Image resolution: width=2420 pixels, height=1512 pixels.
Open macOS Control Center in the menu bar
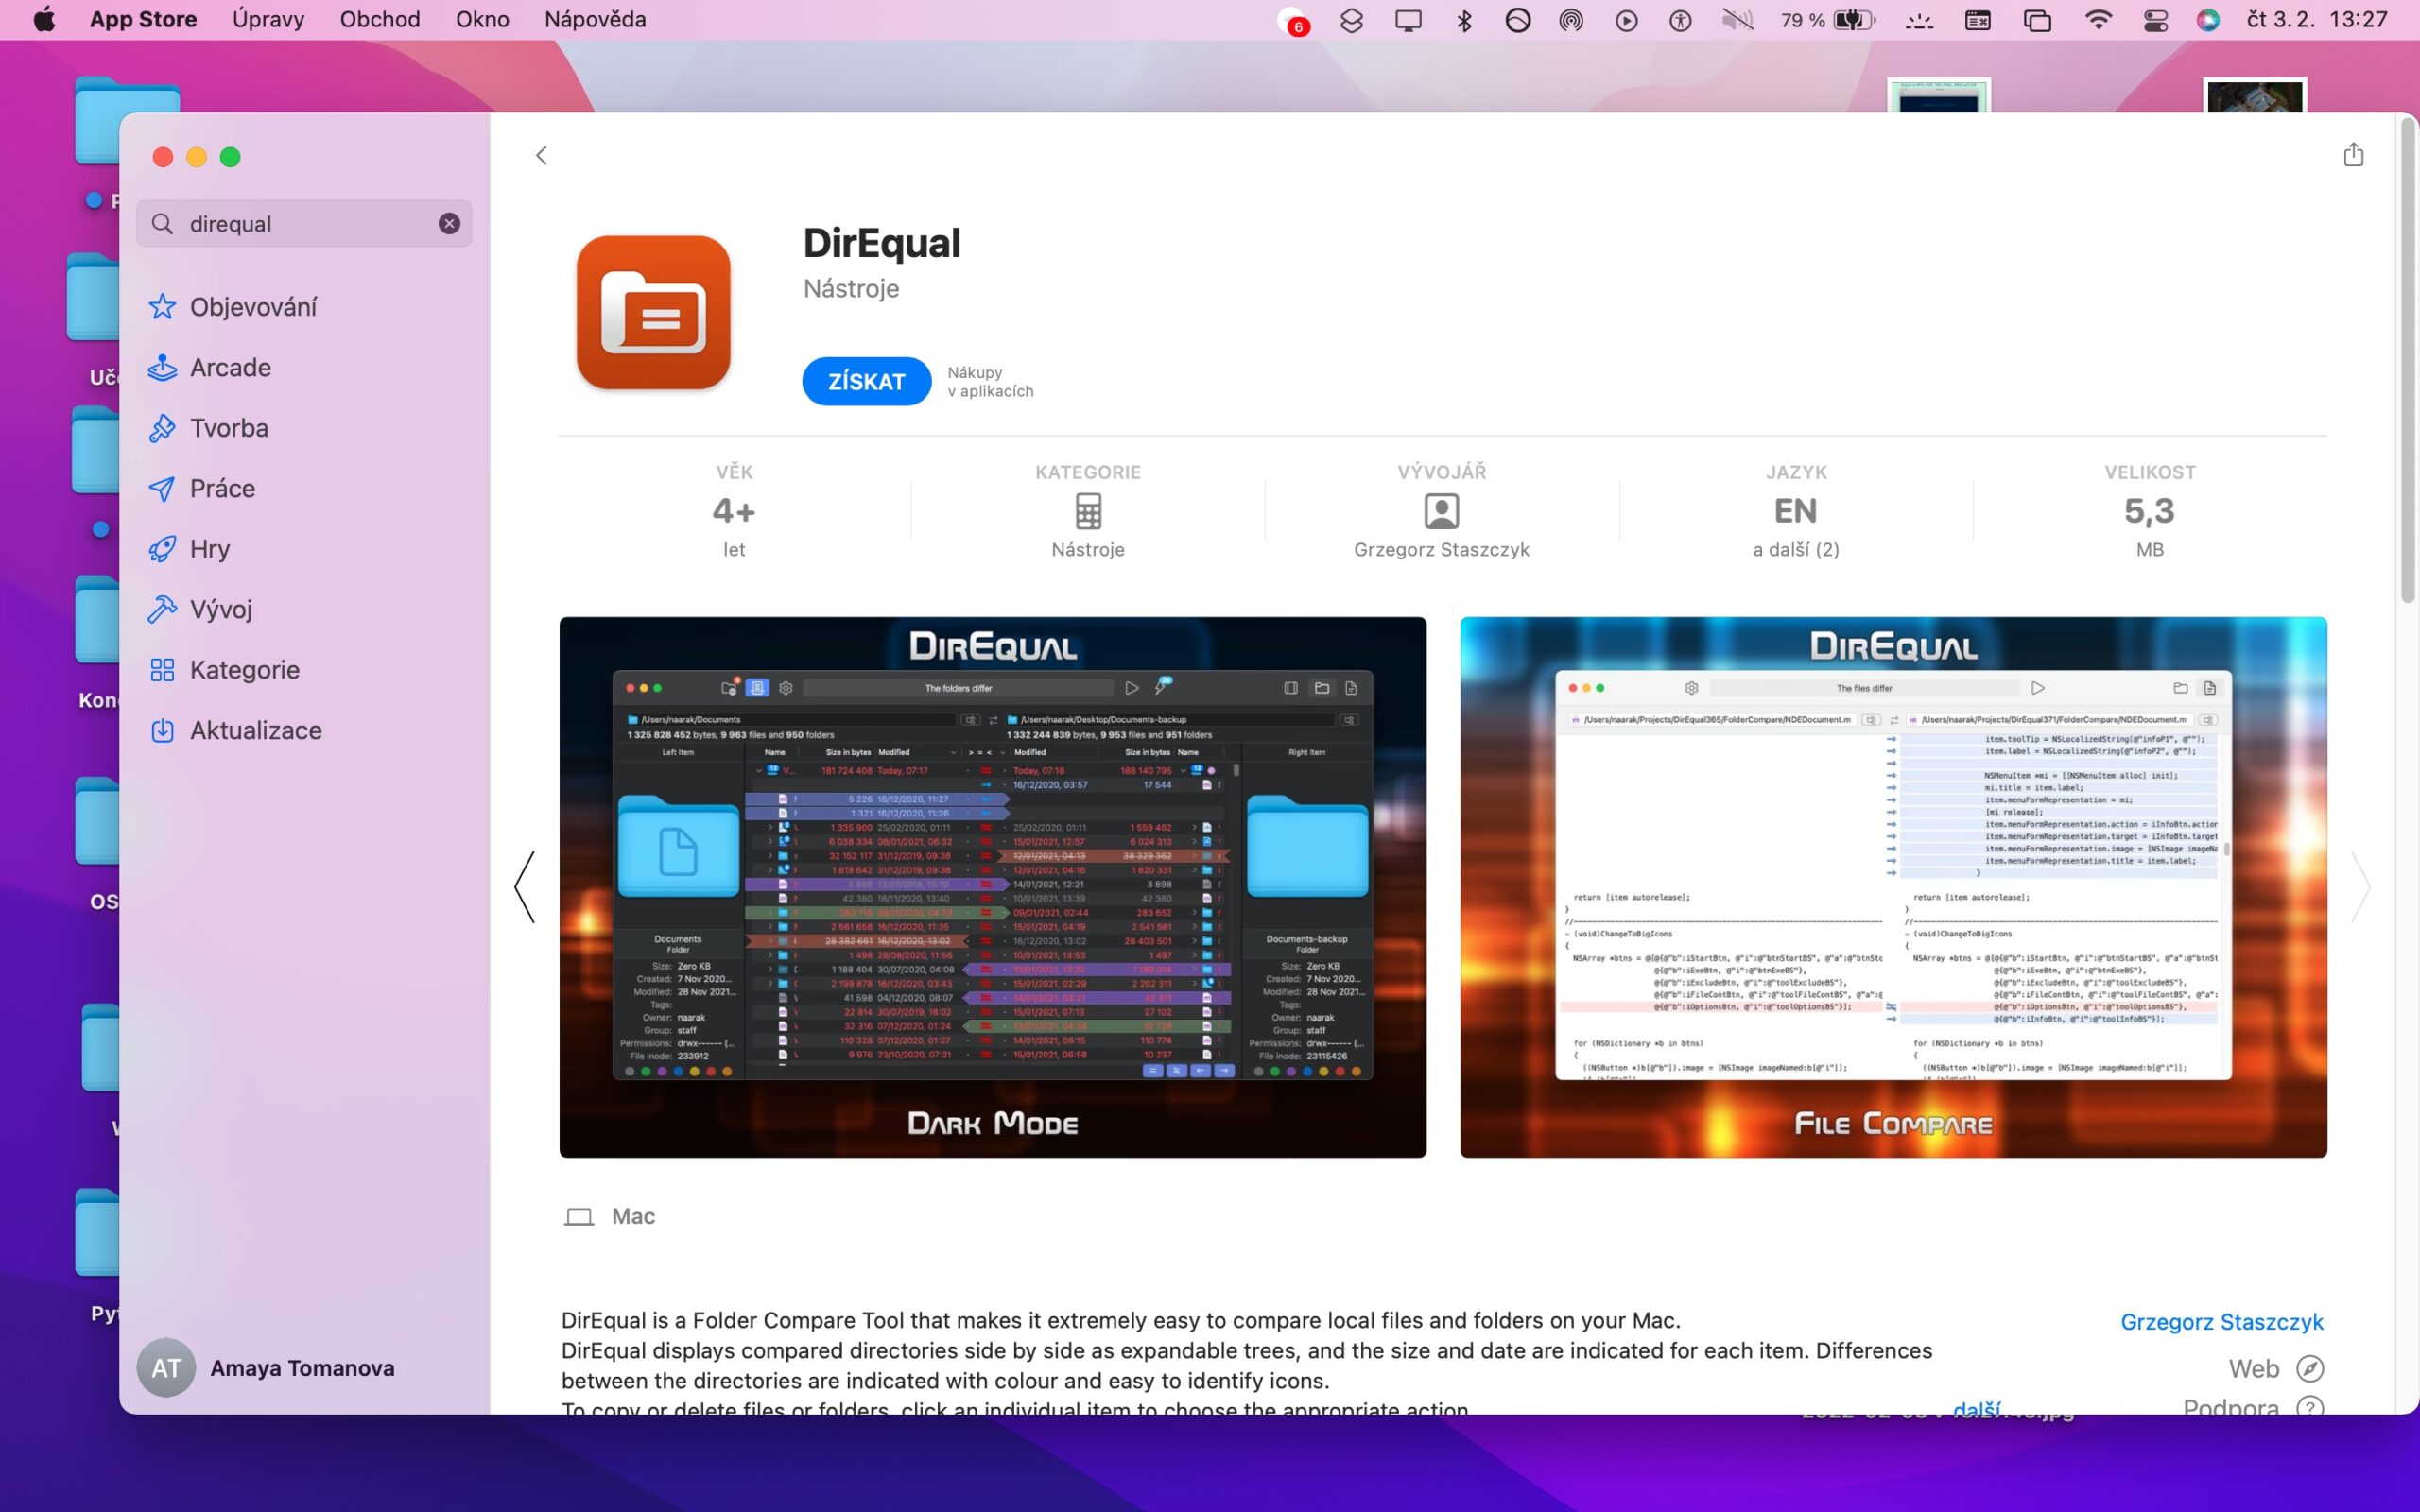click(2155, 20)
